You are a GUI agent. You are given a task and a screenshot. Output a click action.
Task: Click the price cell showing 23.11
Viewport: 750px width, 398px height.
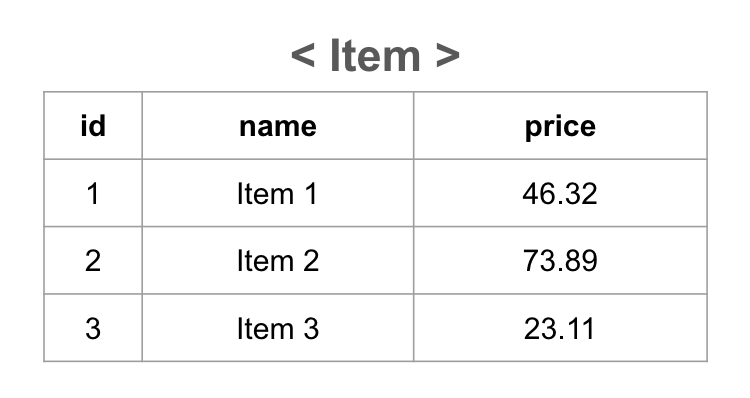560,328
